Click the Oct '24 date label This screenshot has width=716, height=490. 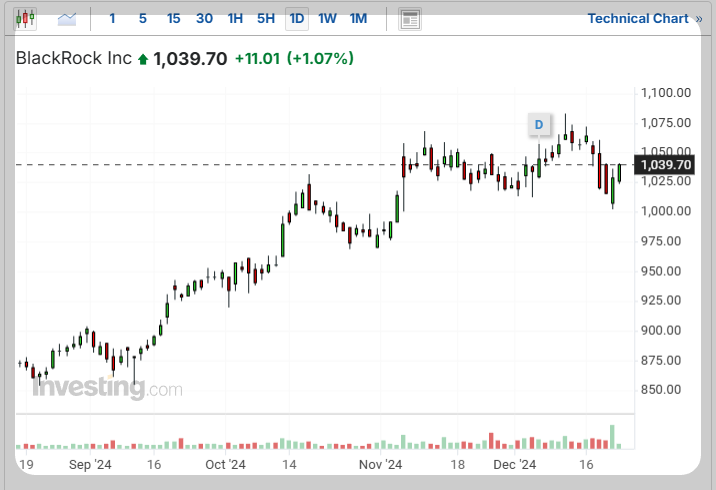click(x=225, y=465)
